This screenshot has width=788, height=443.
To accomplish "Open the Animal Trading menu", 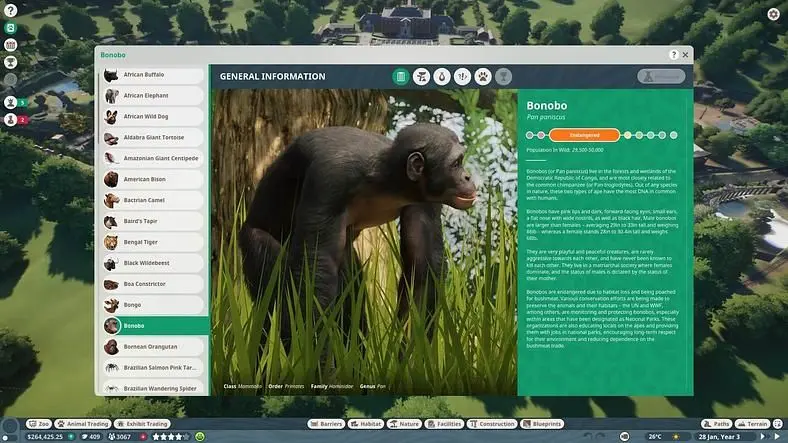I will click(x=83, y=424).
